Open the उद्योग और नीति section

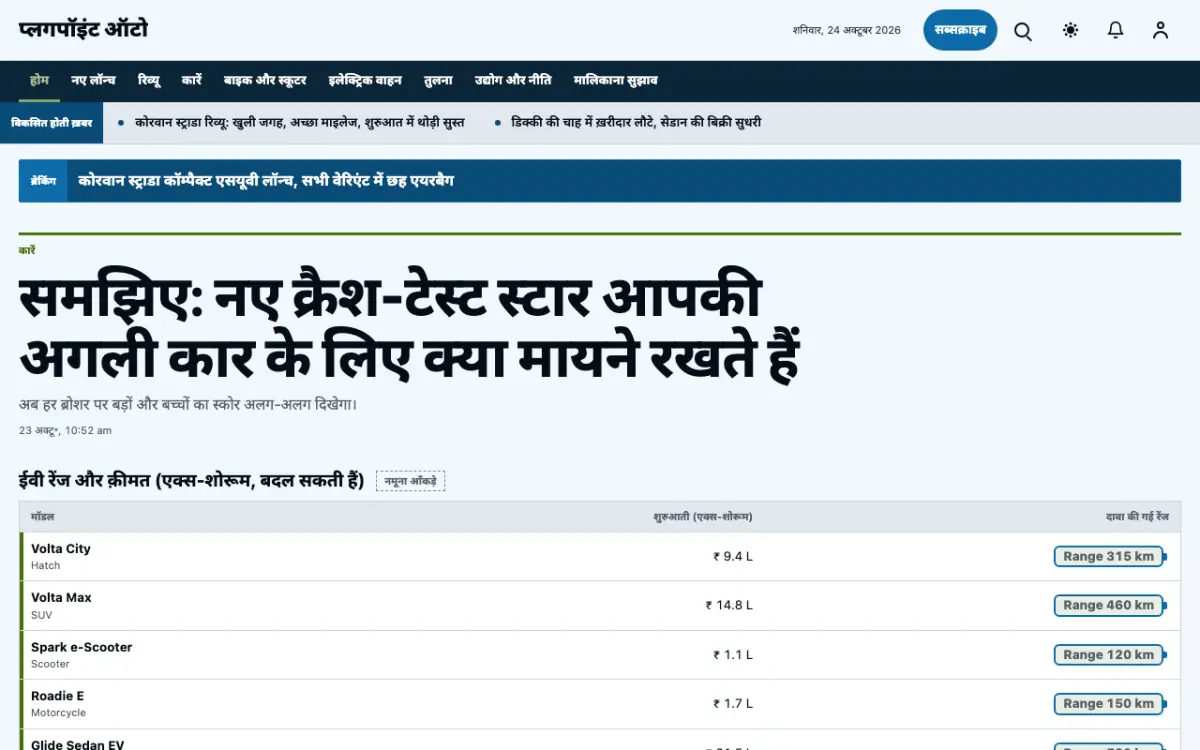[x=513, y=80]
